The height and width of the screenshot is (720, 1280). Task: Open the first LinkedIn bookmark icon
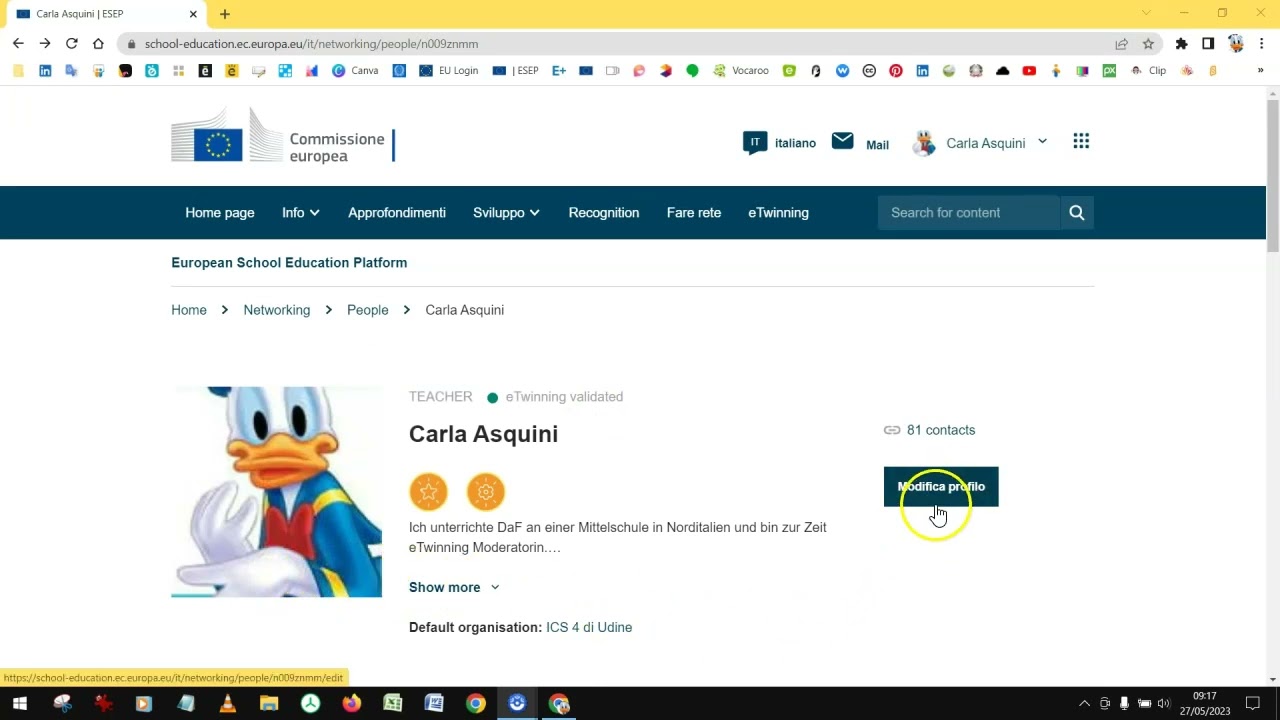tap(45, 70)
